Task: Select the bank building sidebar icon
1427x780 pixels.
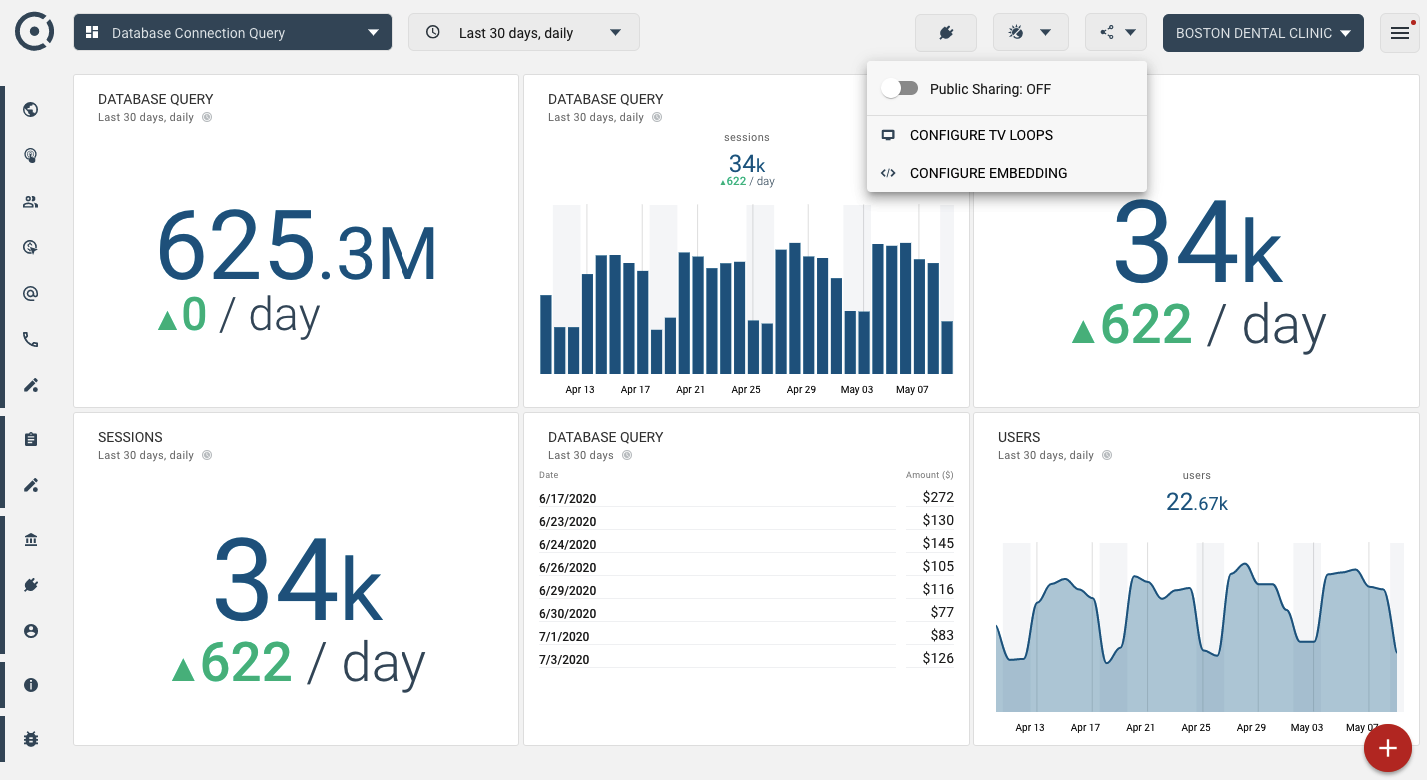Action: 31,540
